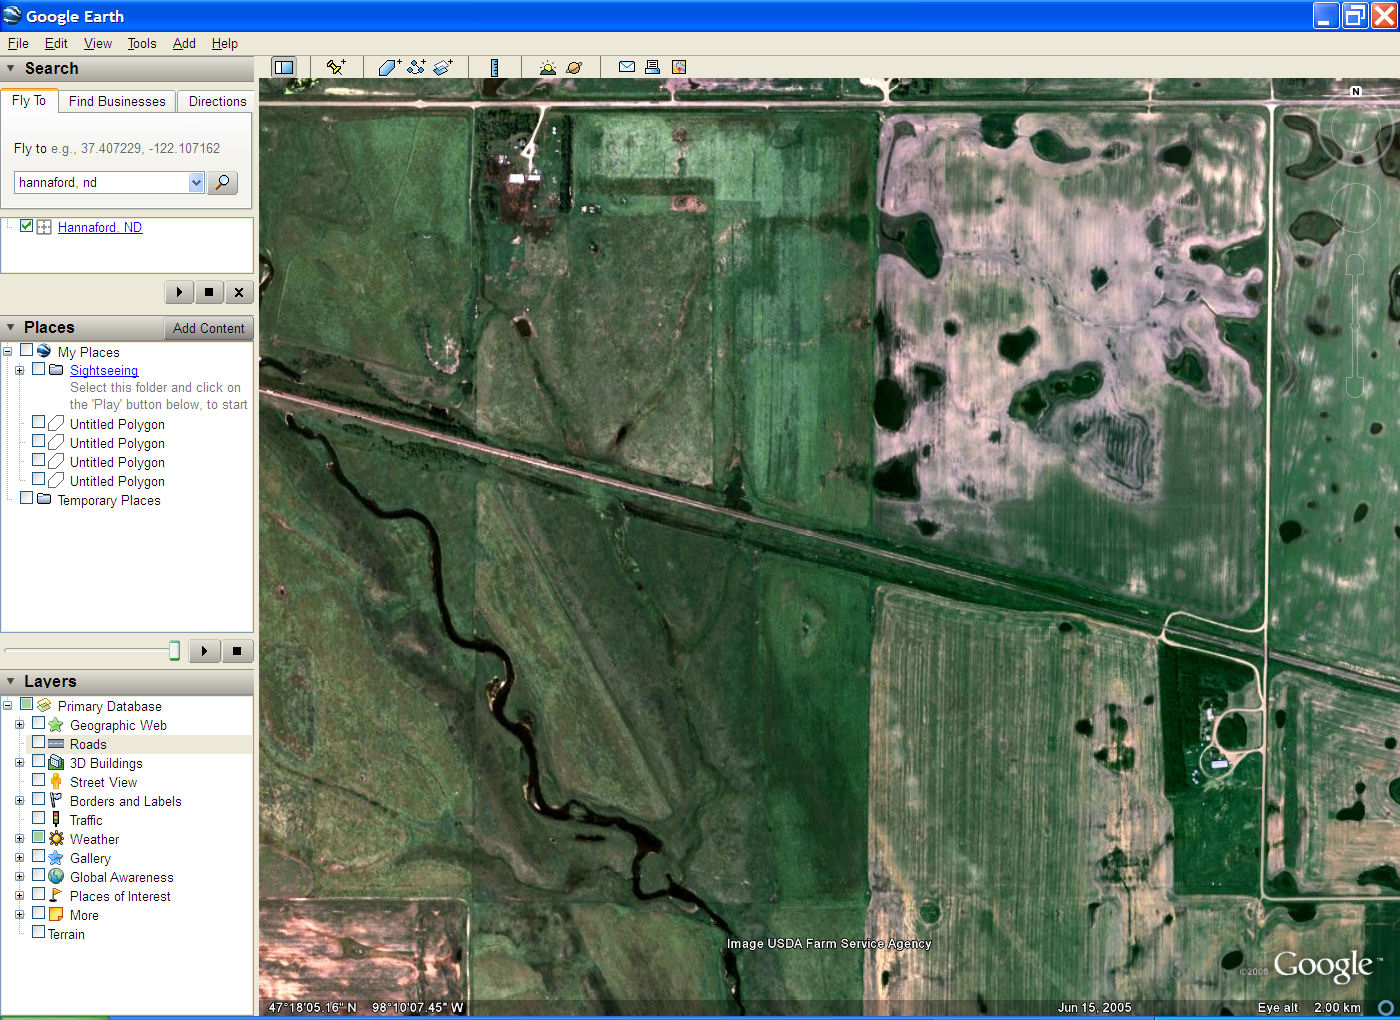Viewport: 1400px width, 1020px height.
Task: Collapse the Places panel triangle
Action: pyautogui.click(x=11, y=327)
